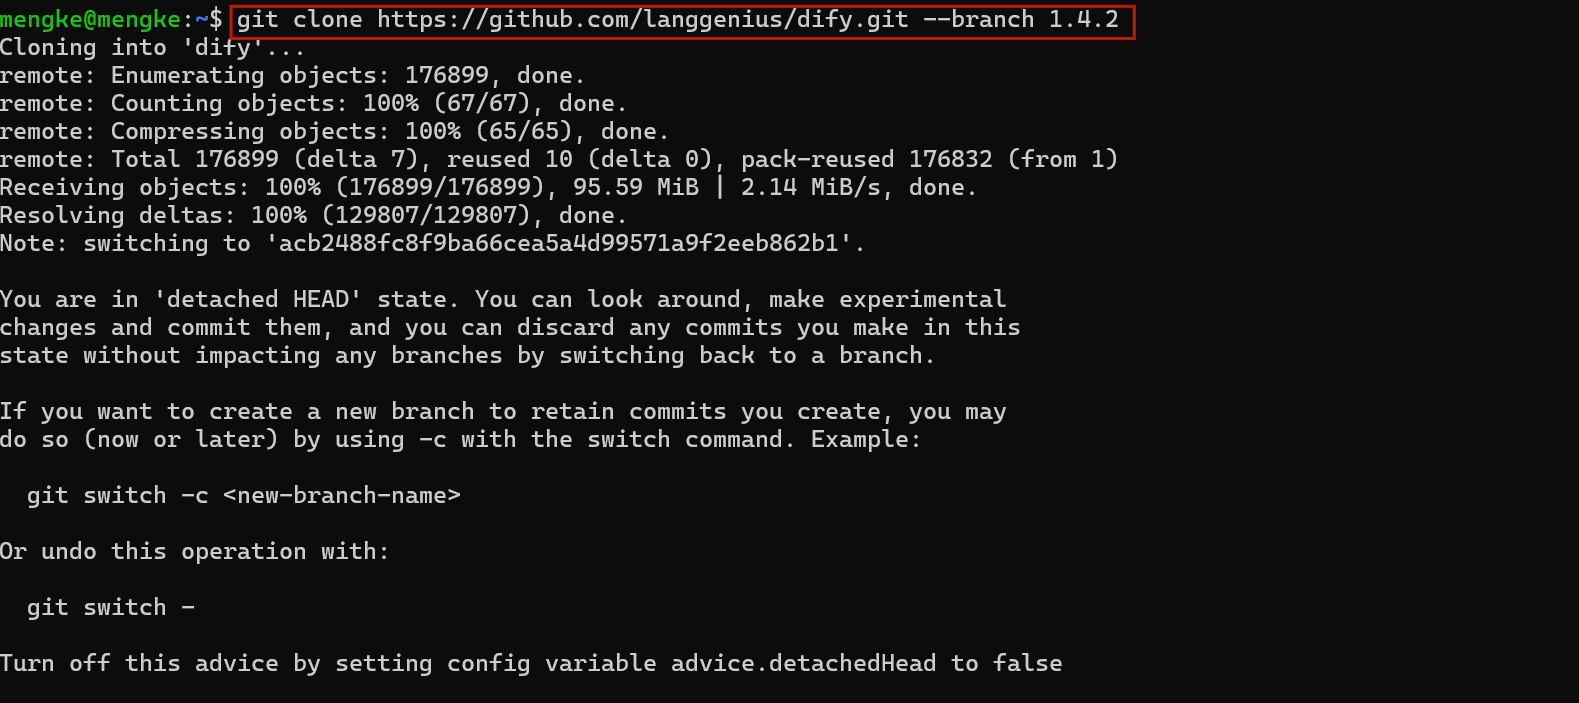Click the commit hash starting with acb2488

pyautogui.click(x=558, y=244)
